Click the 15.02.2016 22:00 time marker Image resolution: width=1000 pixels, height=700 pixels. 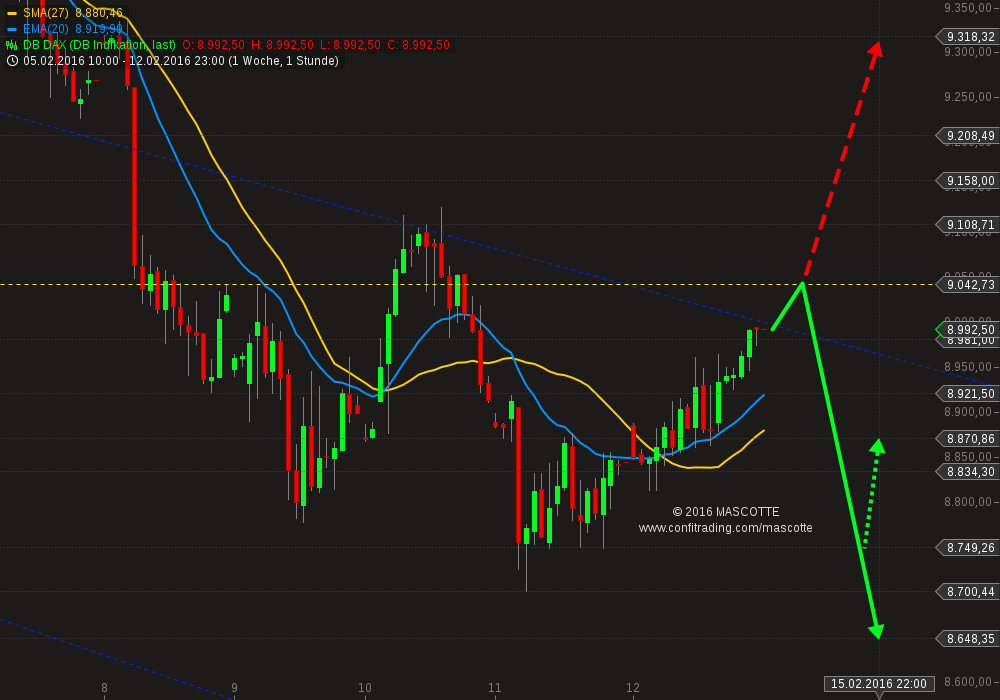pyautogui.click(x=879, y=683)
